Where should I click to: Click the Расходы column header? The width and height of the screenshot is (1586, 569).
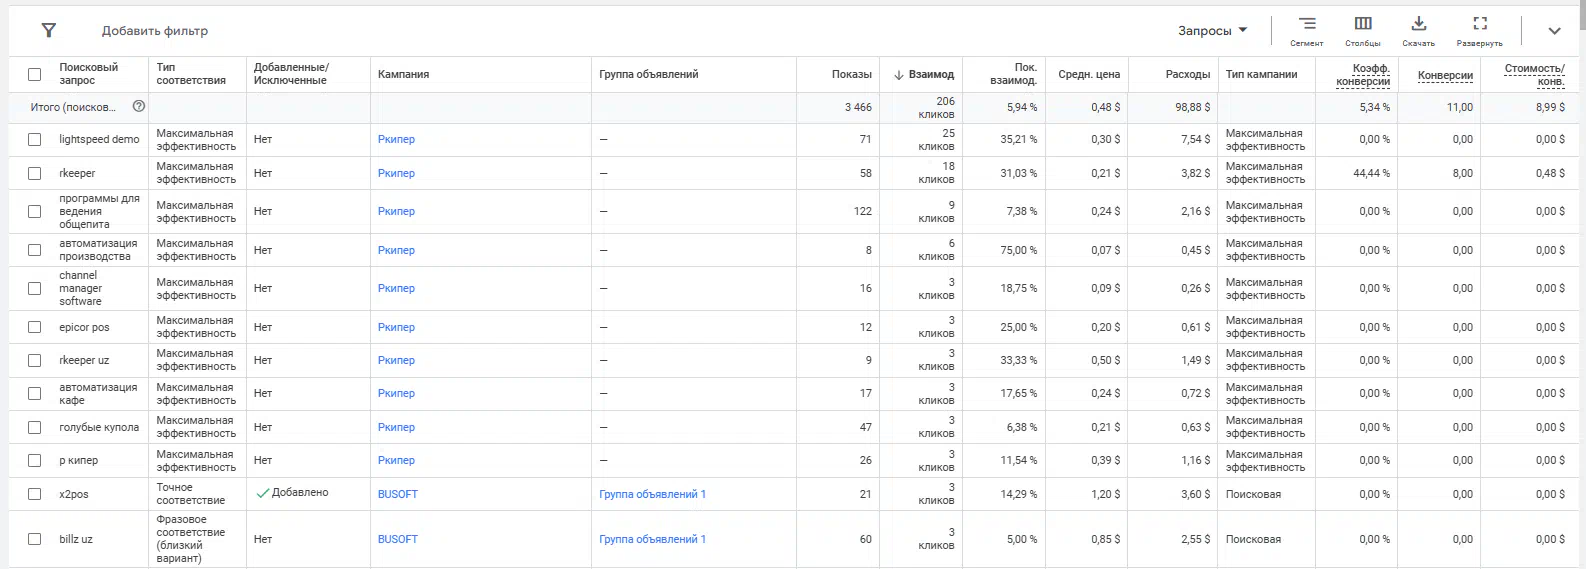[1187, 74]
